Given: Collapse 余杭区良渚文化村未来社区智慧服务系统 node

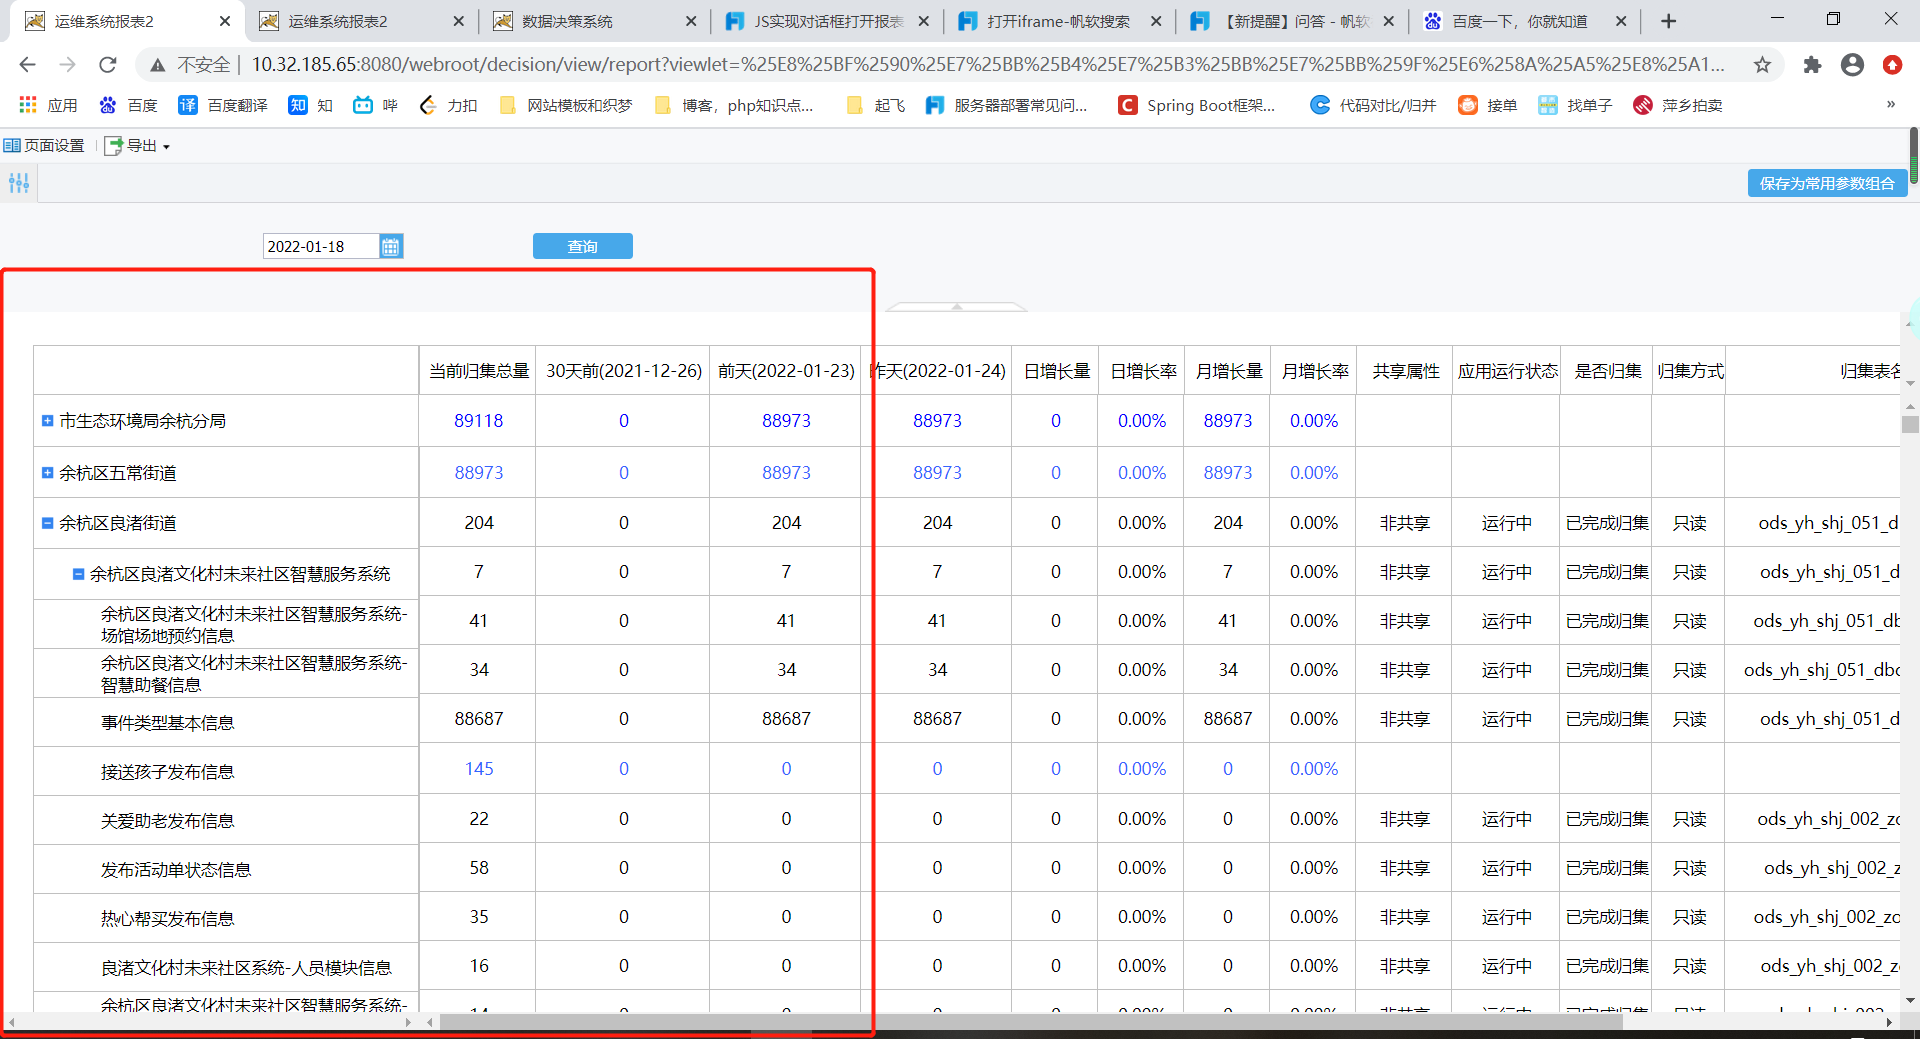Looking at the screenshot, I should click(x=78, y=574).
